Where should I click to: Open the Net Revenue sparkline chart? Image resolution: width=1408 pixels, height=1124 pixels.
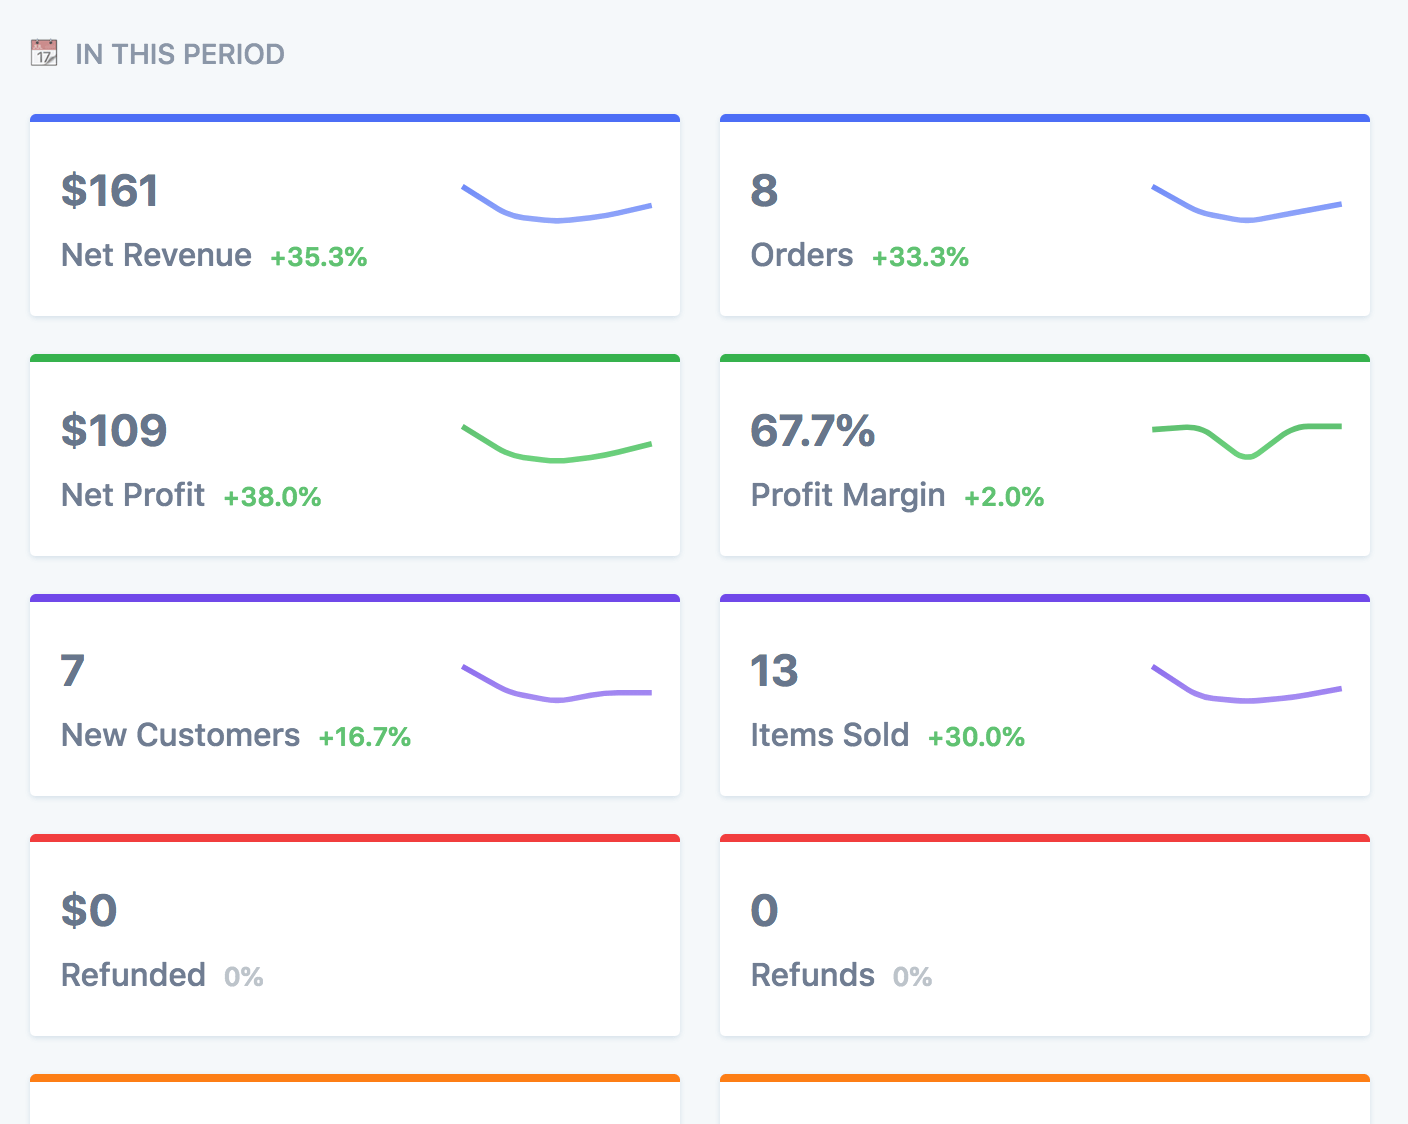click(x=556, y=204)
